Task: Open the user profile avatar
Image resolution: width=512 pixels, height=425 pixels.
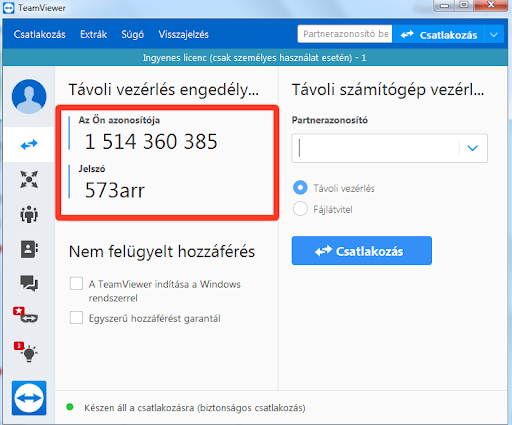Action: point(29,96)
